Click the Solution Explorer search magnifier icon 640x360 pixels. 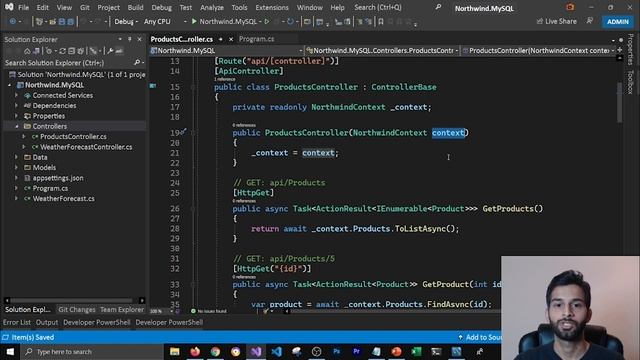[x=137, y=63]
